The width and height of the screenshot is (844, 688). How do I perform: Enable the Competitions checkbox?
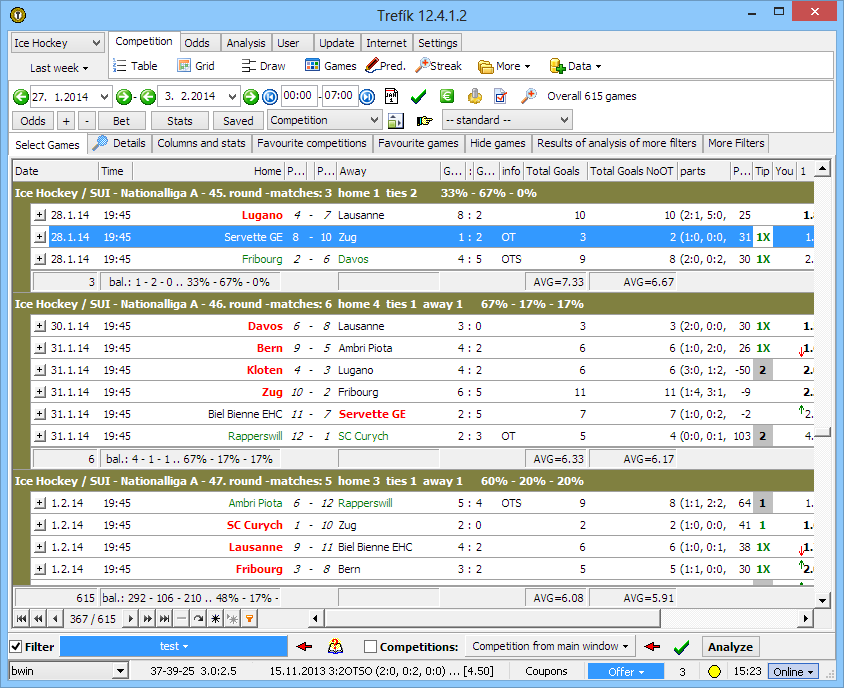pyautogui.click(x=371, y=647)
